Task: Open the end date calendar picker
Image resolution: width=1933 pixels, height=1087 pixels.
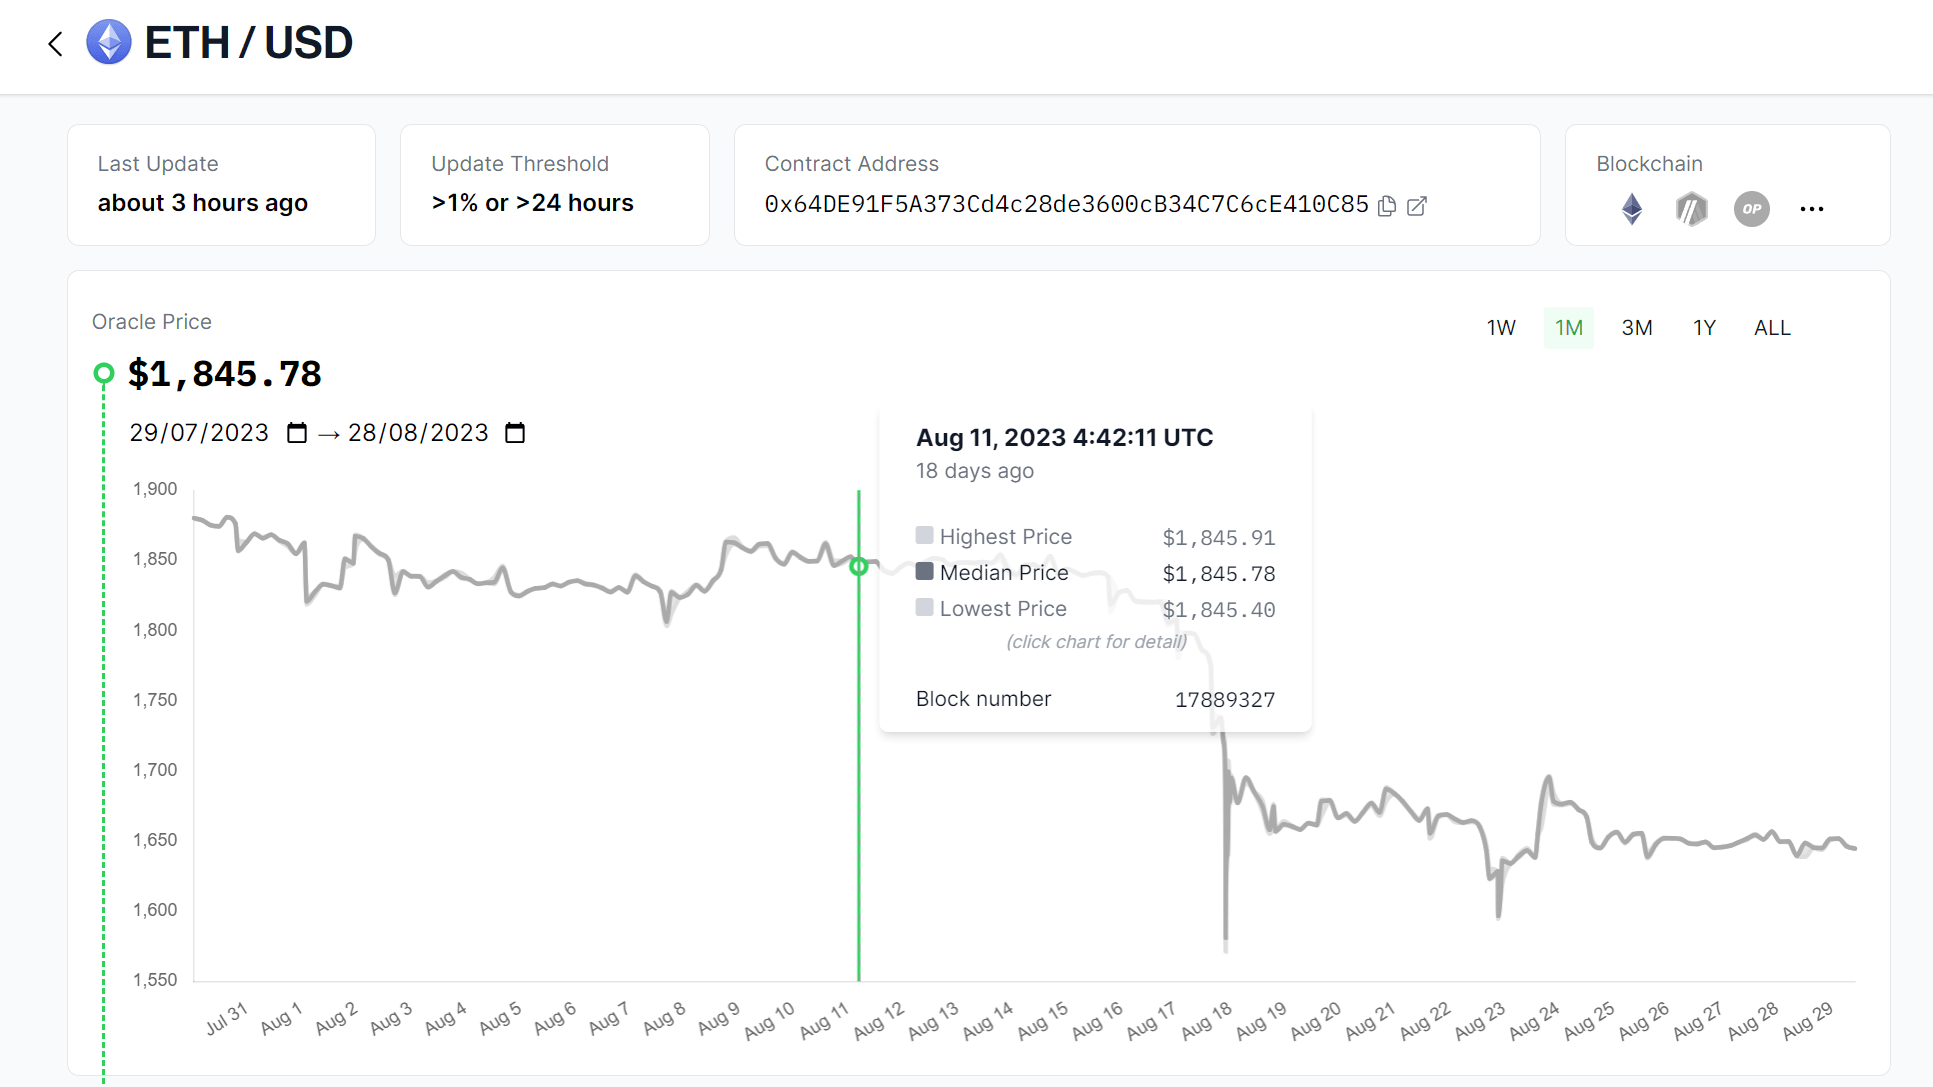Action: tap(515, 433)
